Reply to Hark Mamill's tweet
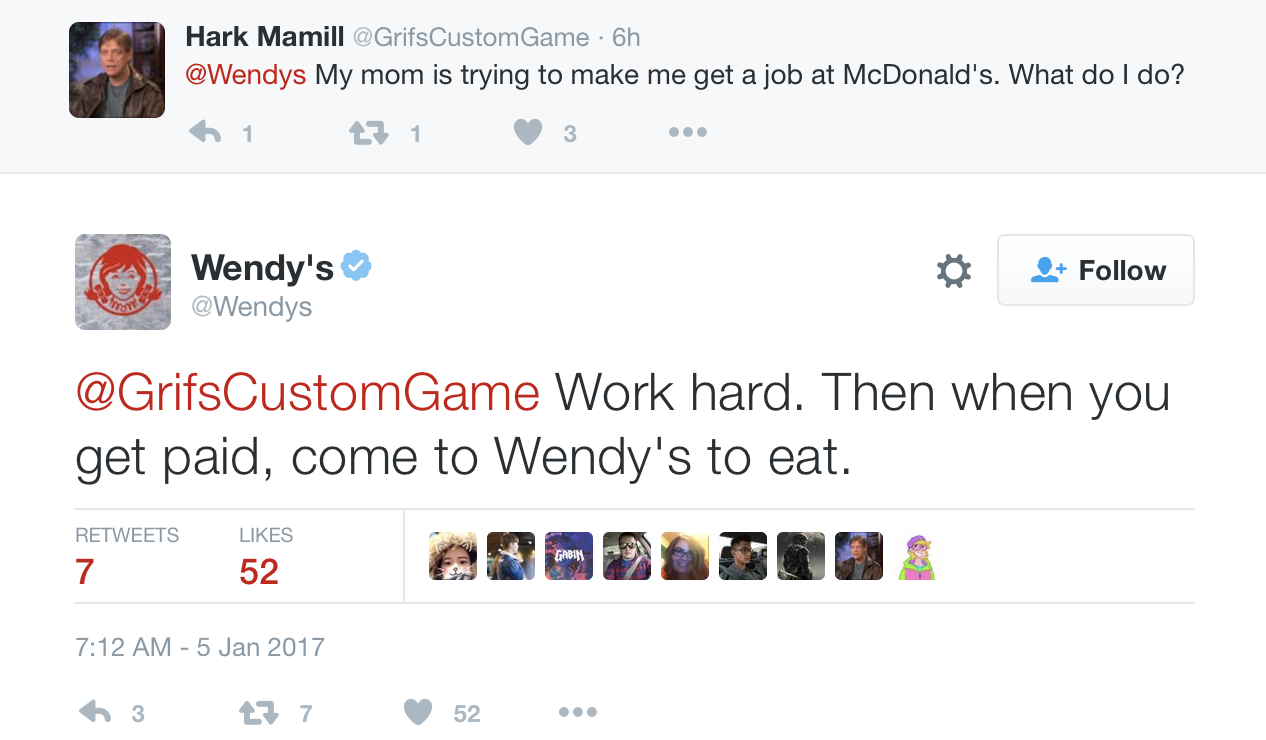Viewport: 1266px width, 740px height. (x=206, y=132)
